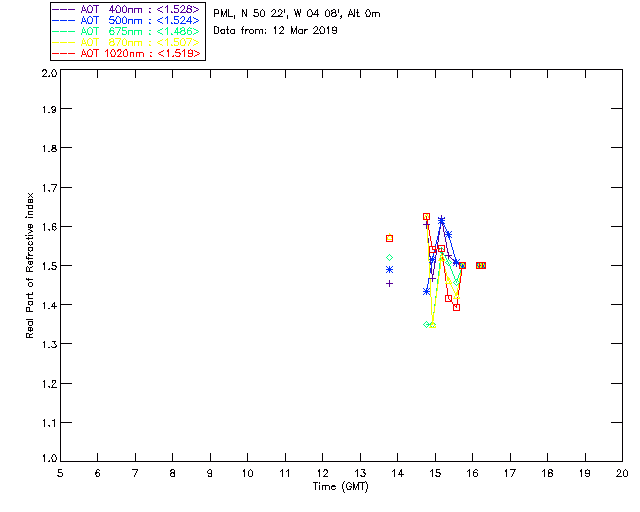The height and width of the screenshot is (512, 640).
Task: Click the 1.1 label on the vertical axis
Action: (x=49, y=423)
